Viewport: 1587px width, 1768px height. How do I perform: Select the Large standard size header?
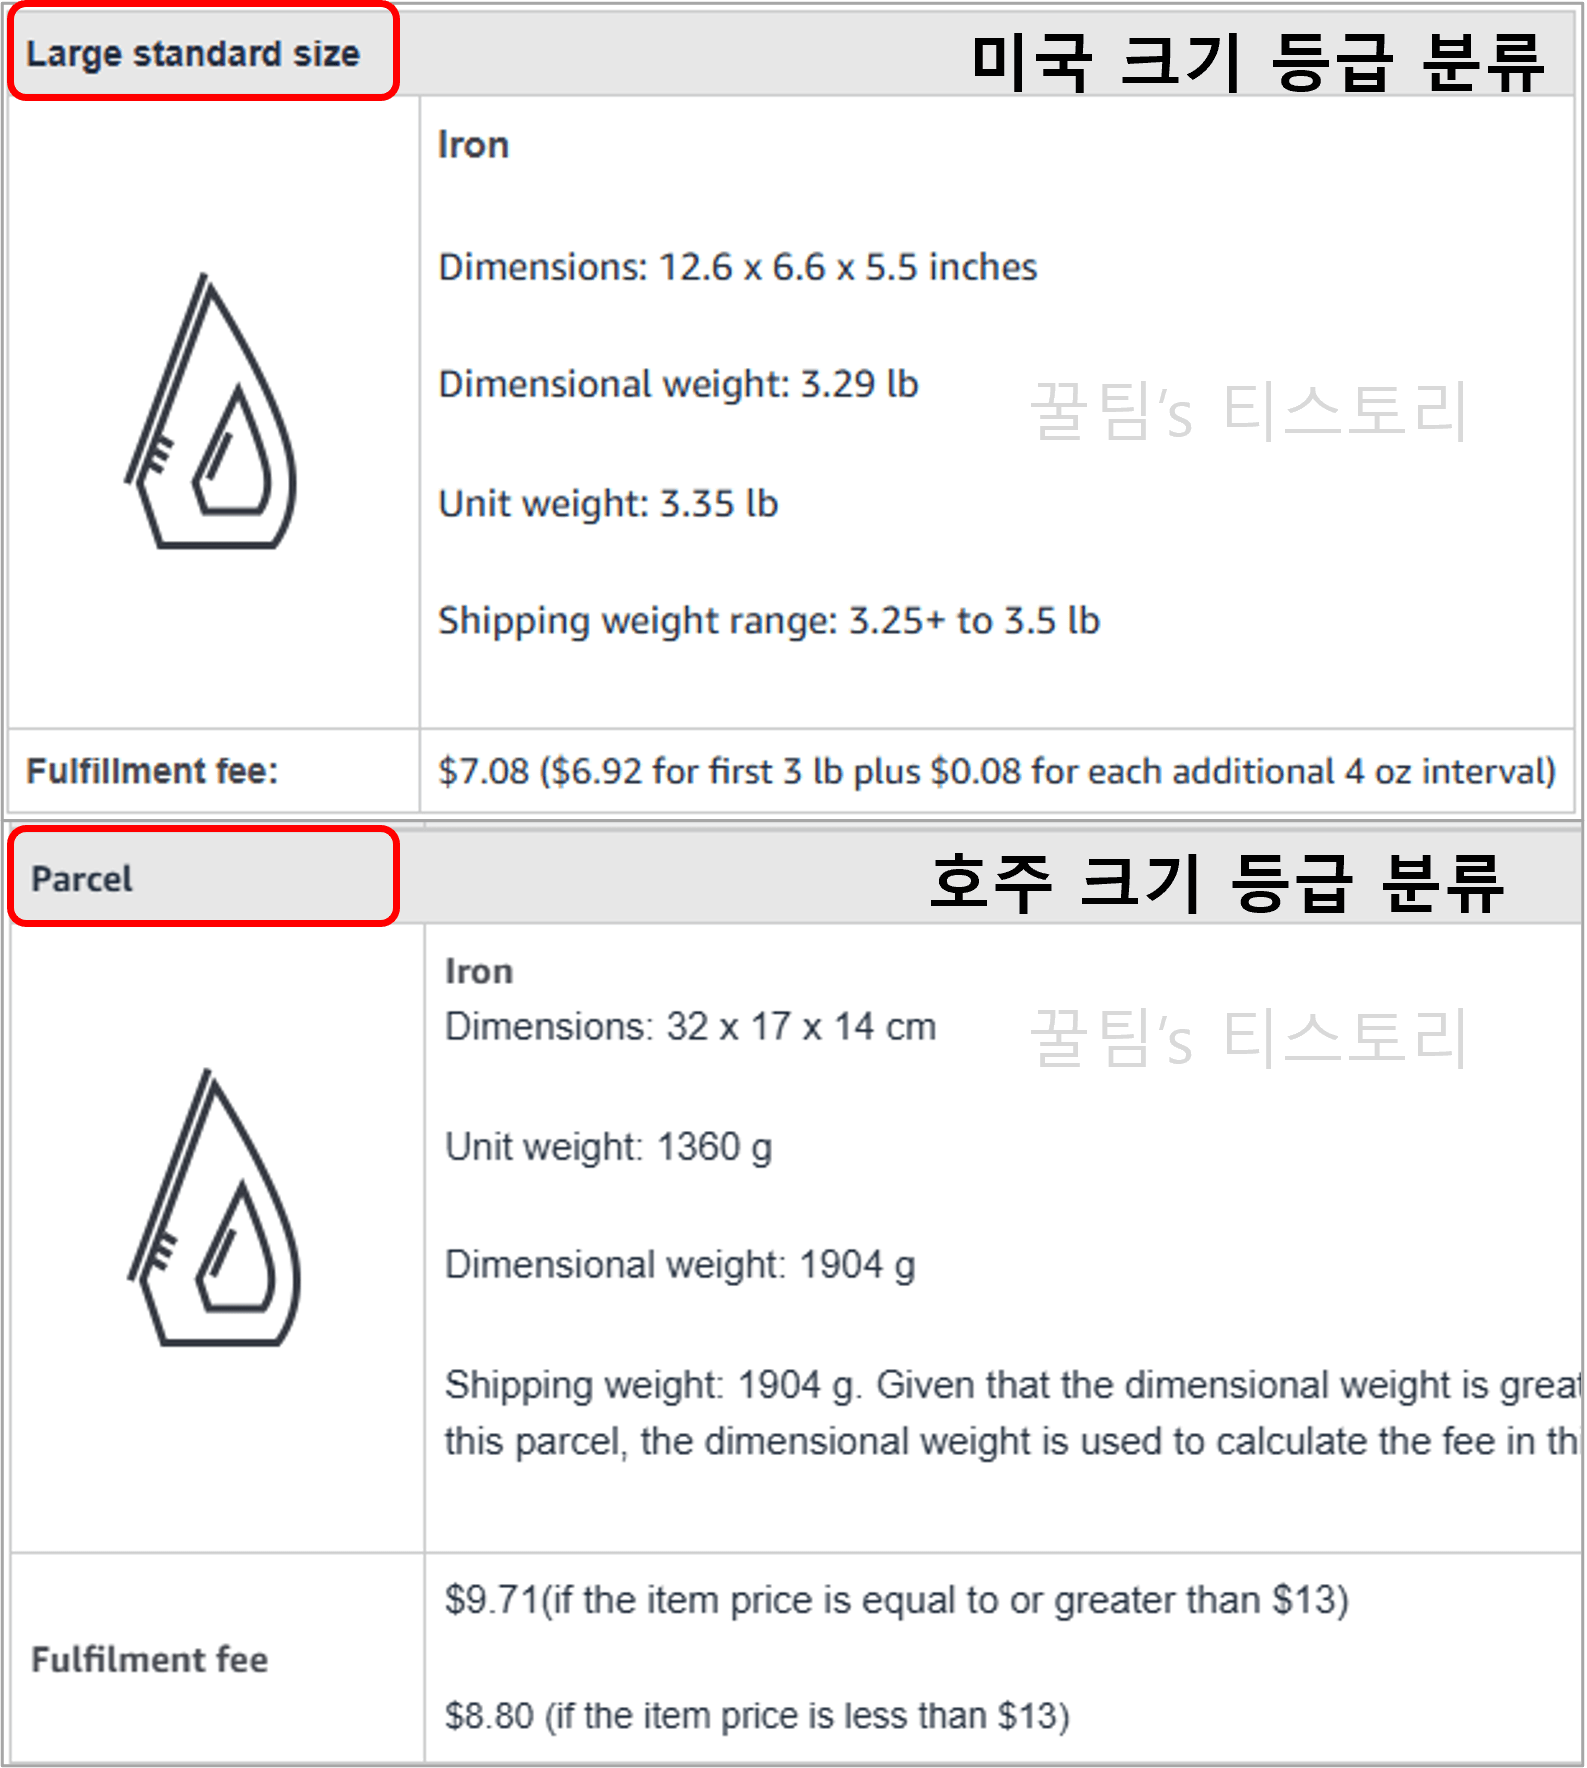[193, 54]
